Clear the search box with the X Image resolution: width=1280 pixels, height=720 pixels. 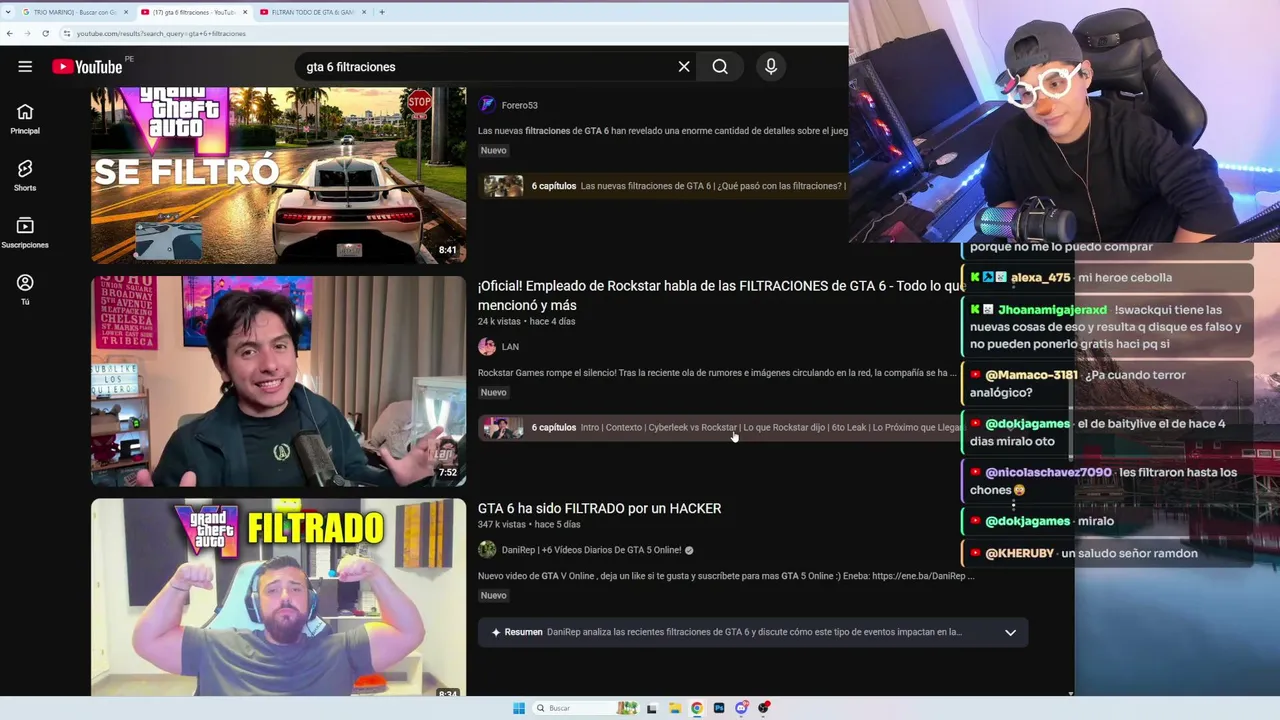click(x=684, y=67)
